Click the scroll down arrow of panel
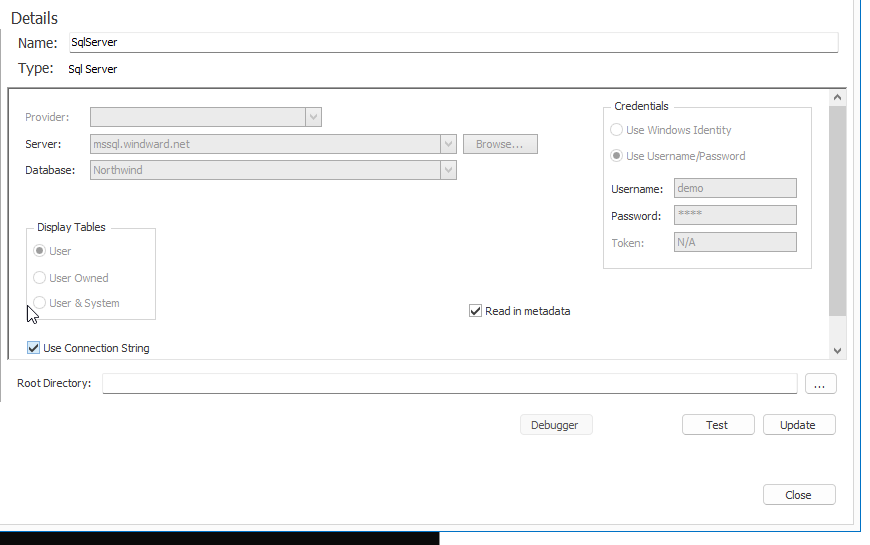The image size is (870, 545). [x=837, y=351]
